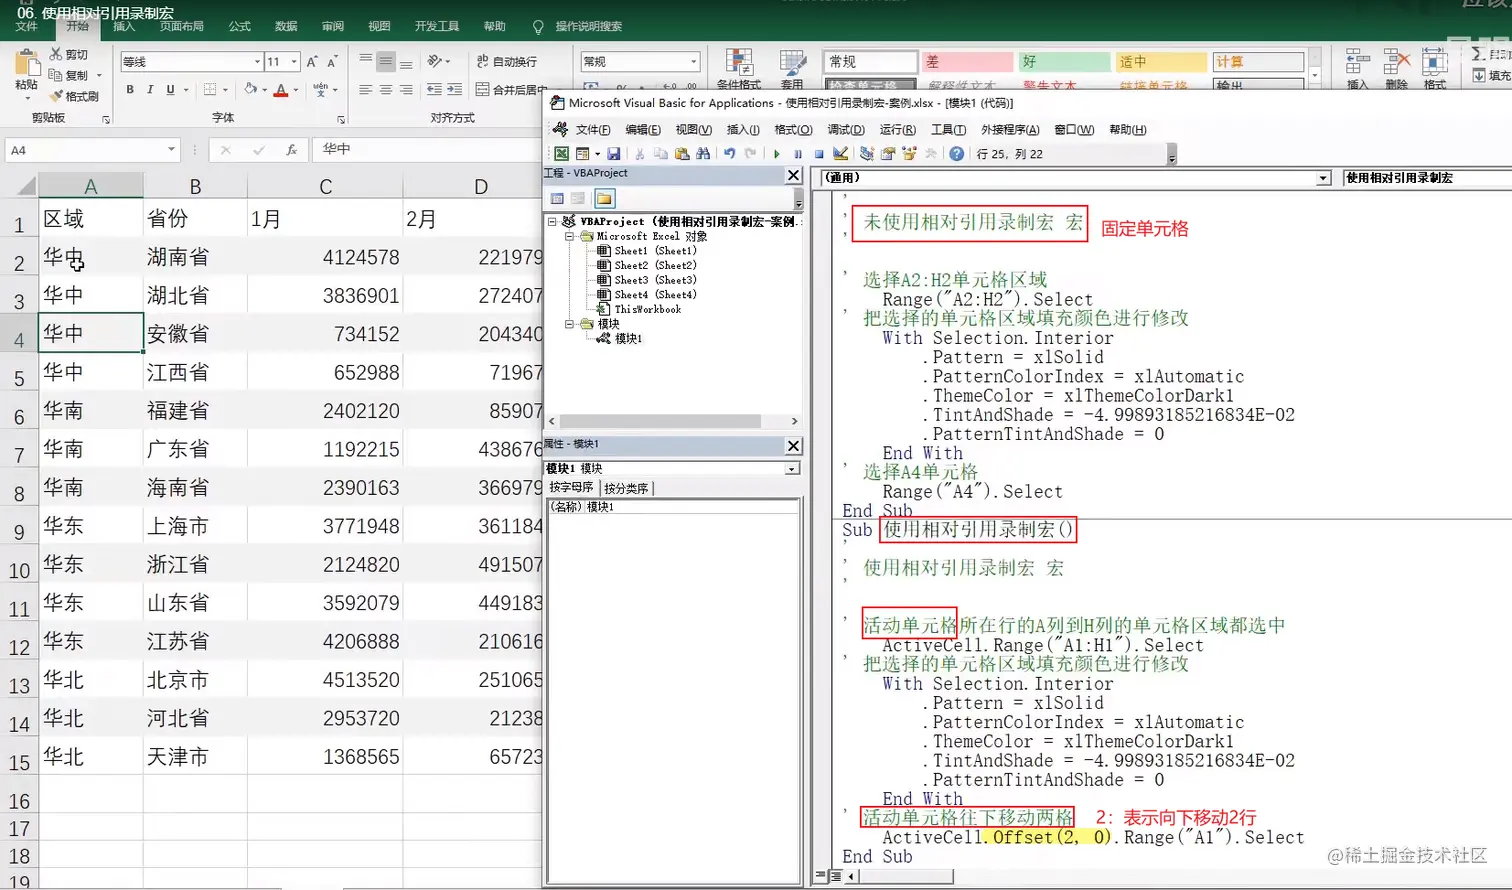Open the number format dropdown (常规)
The image size is (1512, 890).
pyautogui.click(x=693, y=62)
